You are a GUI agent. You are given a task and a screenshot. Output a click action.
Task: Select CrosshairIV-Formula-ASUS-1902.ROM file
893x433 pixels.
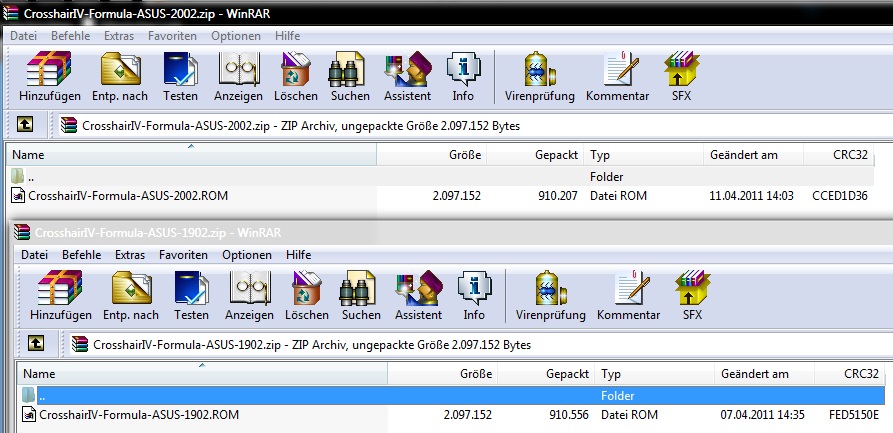(x=138, y=414)
